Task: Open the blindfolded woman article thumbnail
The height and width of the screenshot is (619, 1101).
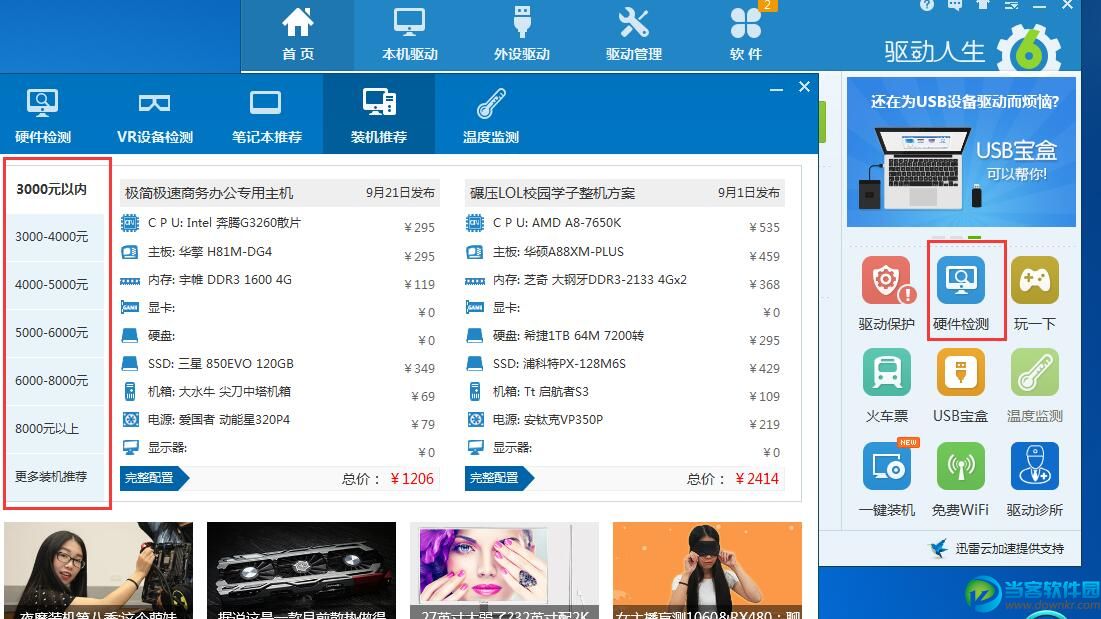Action: pos(707,570)
